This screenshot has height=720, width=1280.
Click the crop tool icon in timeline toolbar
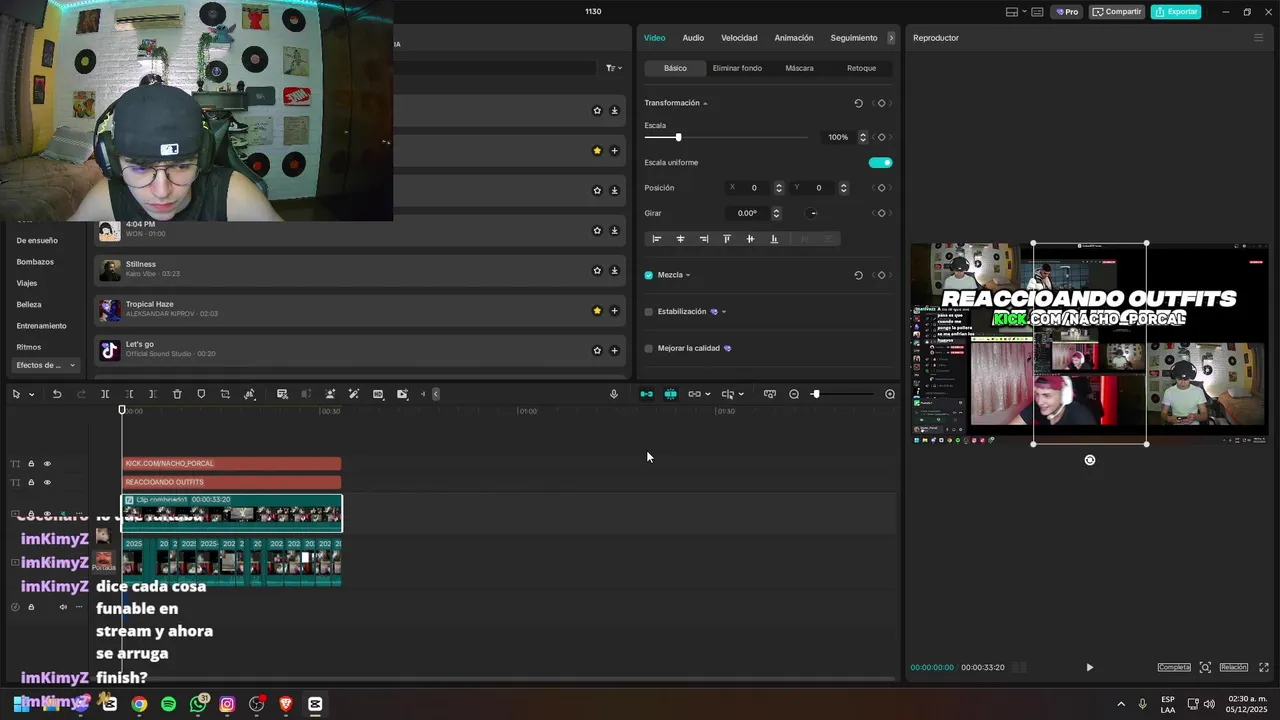pyautogui.click(x=225, y=394)
